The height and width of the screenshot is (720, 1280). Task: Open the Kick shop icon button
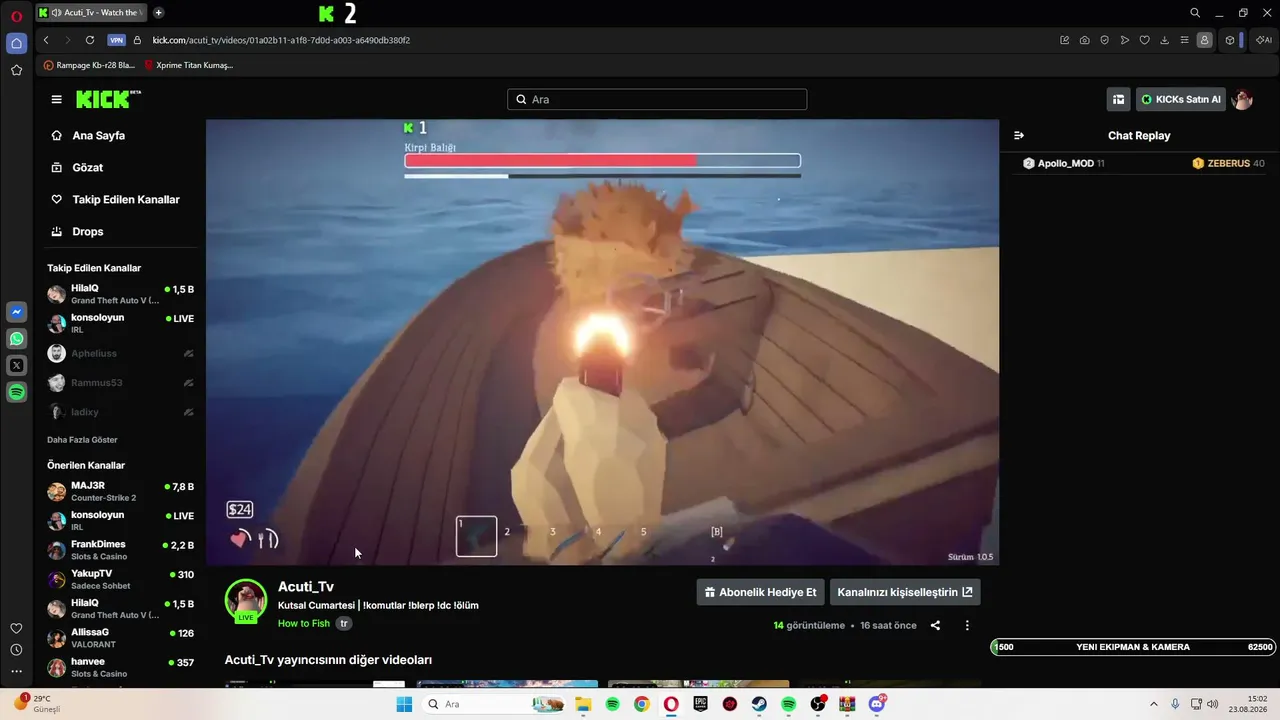click(x=1118, y=99)
